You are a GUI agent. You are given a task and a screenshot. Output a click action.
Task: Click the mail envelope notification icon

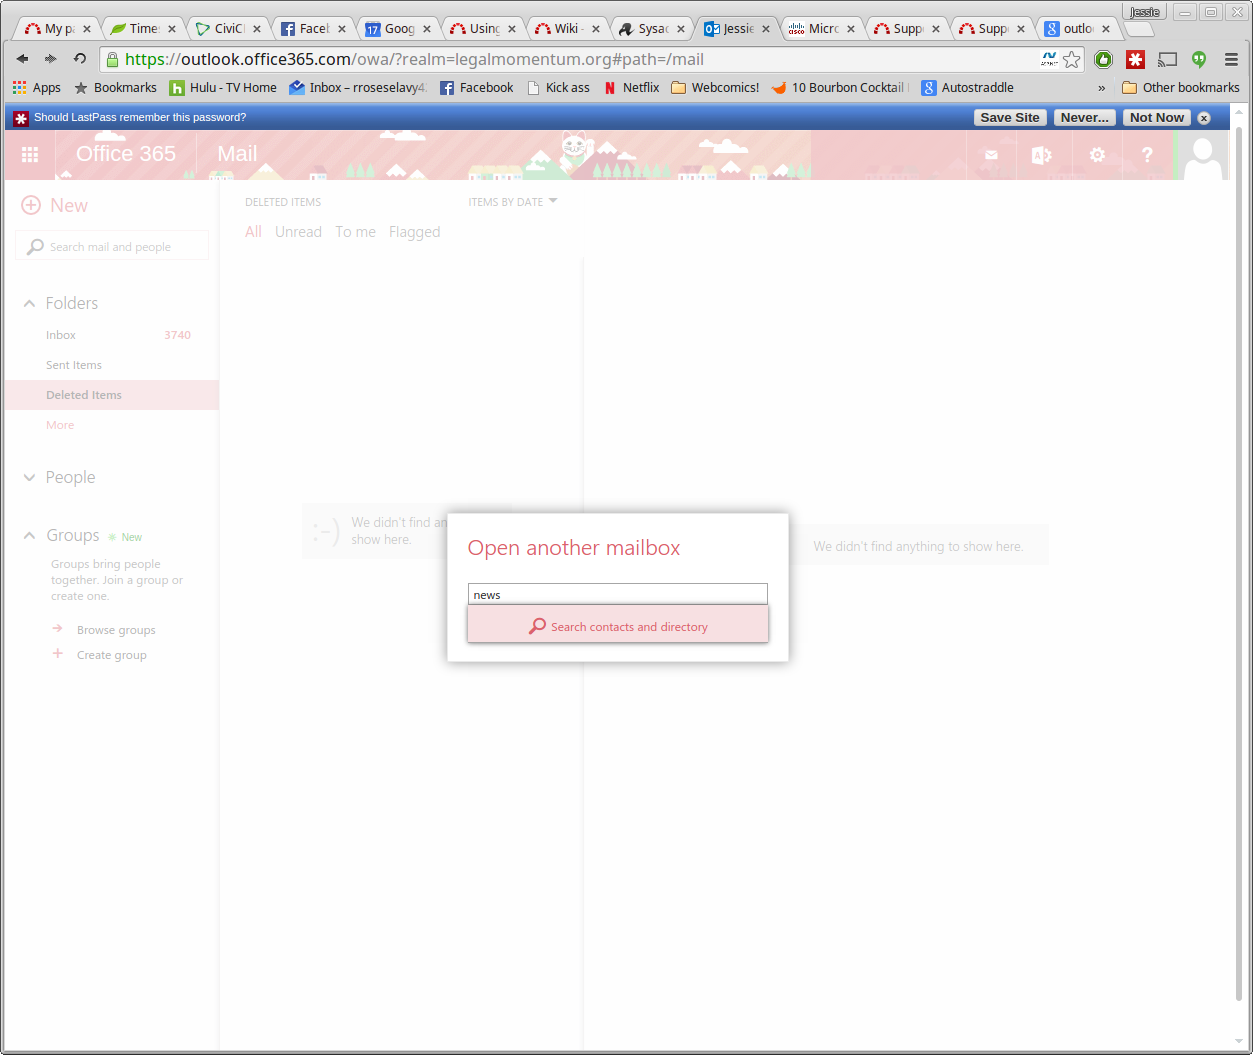tap(991, 155)
